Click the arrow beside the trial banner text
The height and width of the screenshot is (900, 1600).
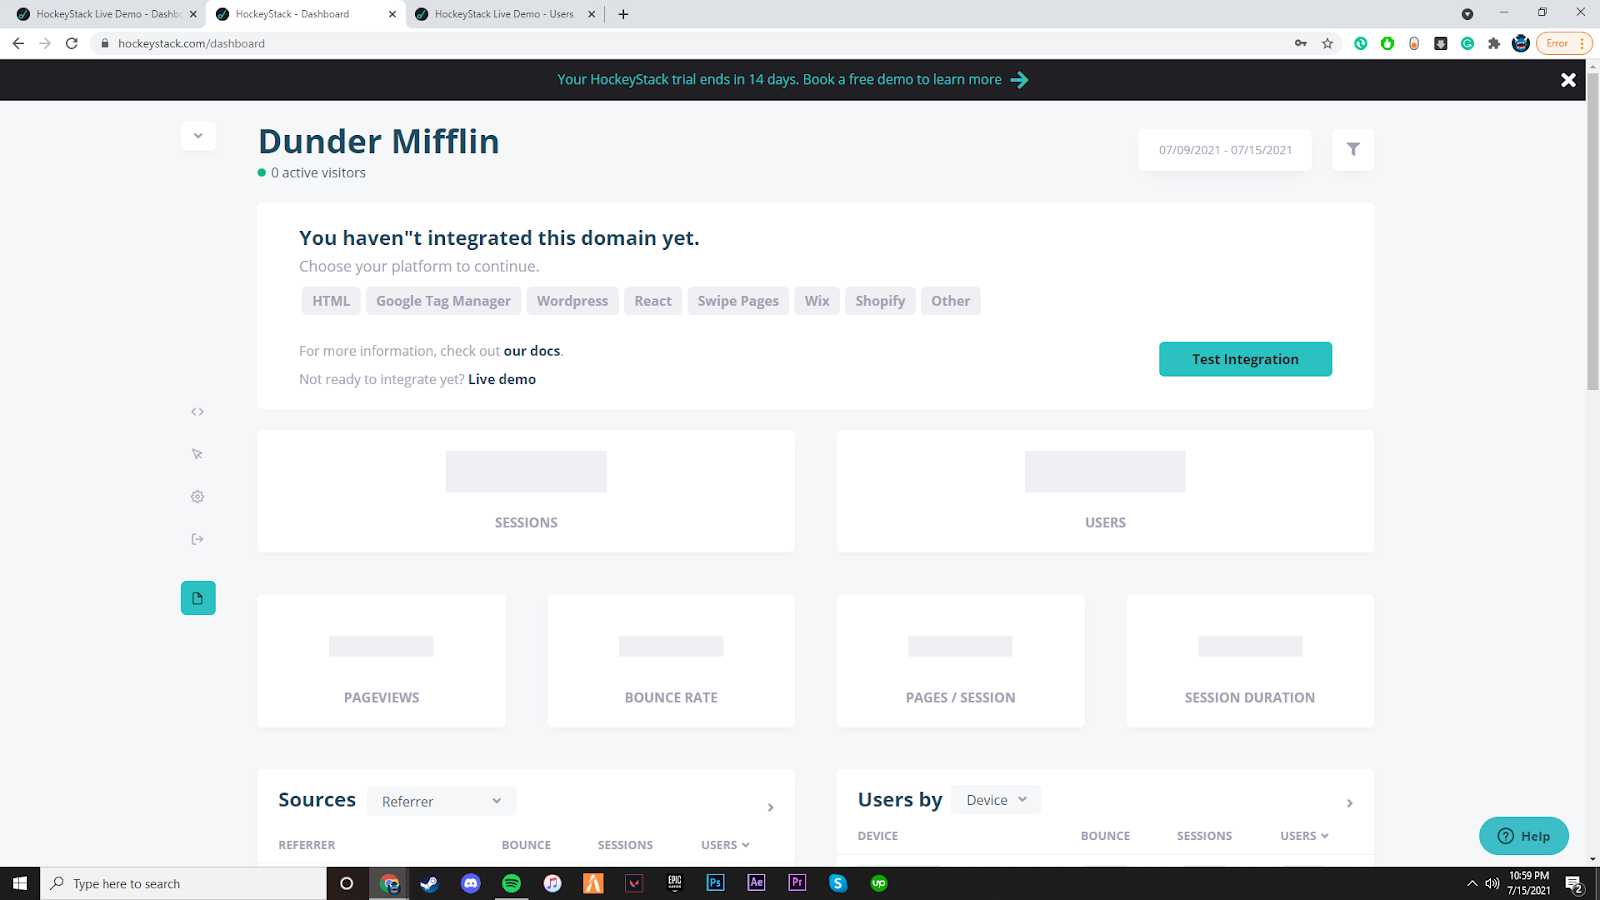coord(1019,80)
